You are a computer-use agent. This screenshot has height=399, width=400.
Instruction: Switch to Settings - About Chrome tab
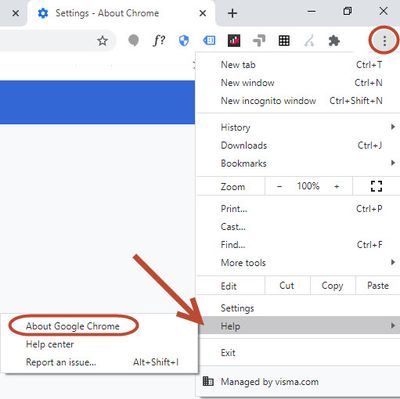(121, 13)
